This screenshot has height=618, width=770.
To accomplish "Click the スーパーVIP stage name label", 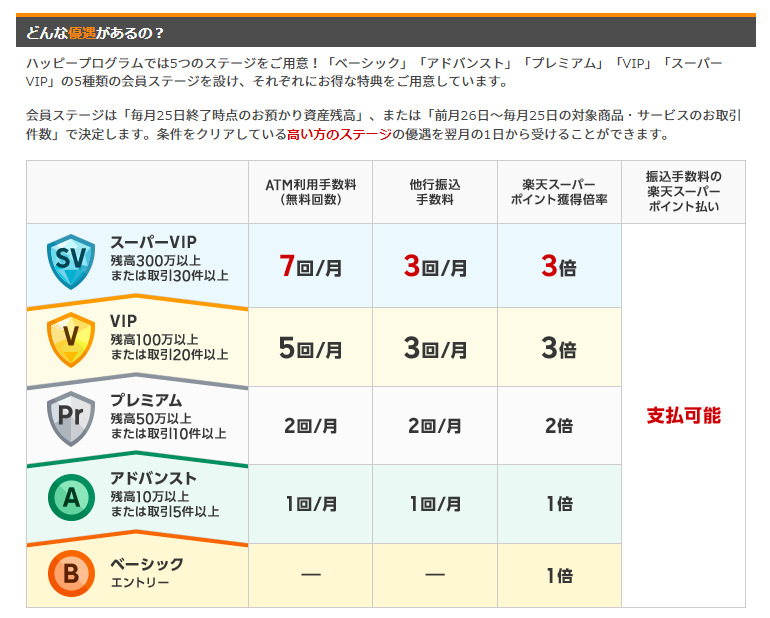I will click(153, 243).
